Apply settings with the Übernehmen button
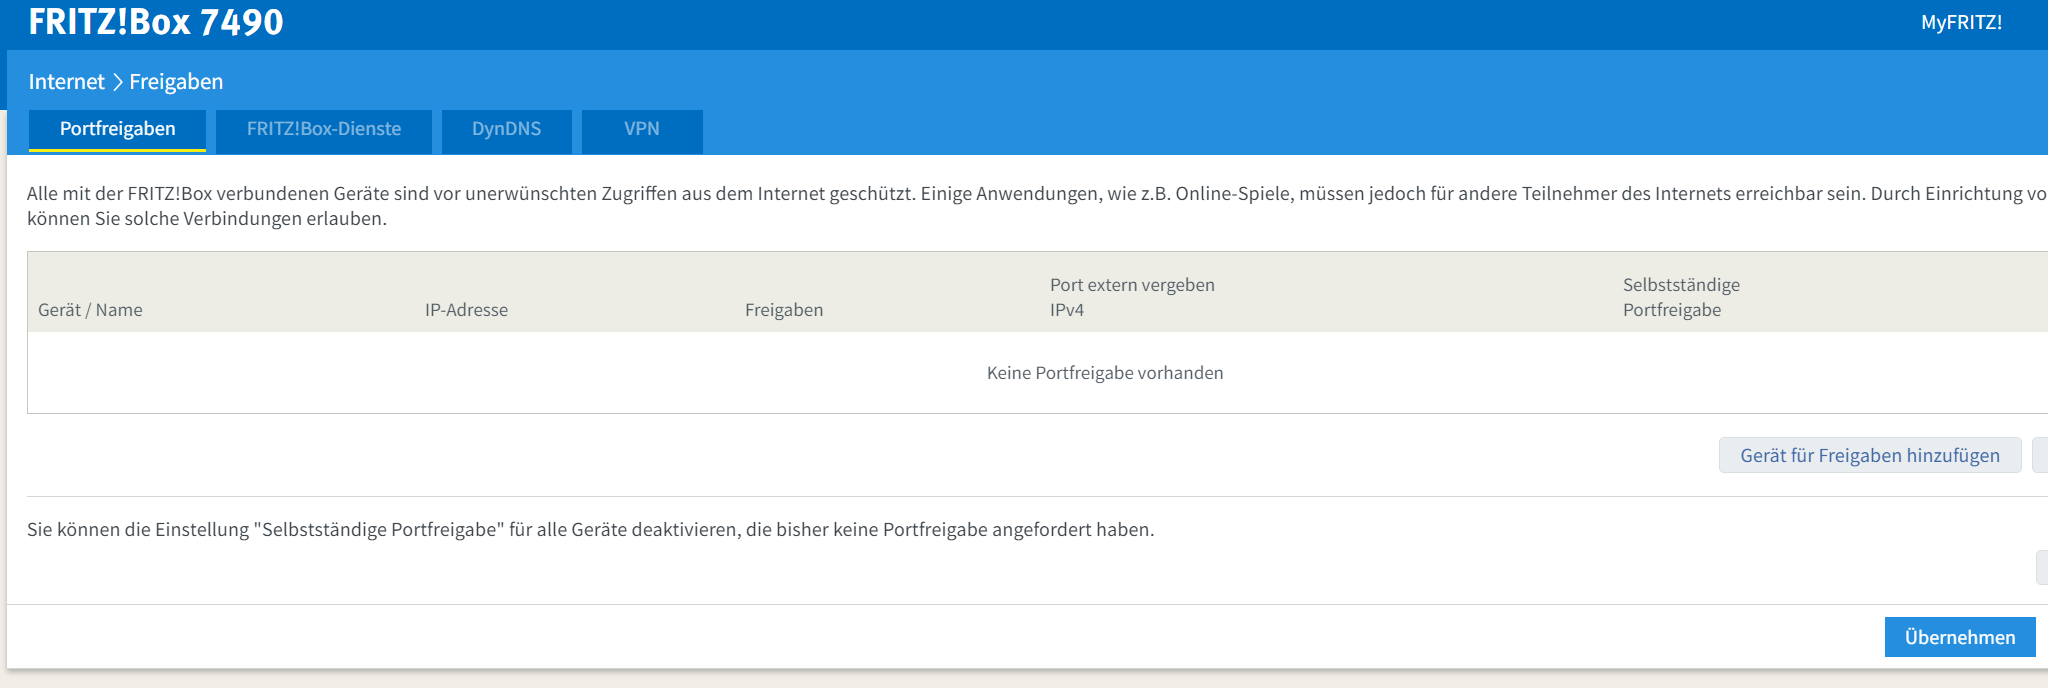The width and height of the screenshot is (2048, 688). pos(1959,637)
